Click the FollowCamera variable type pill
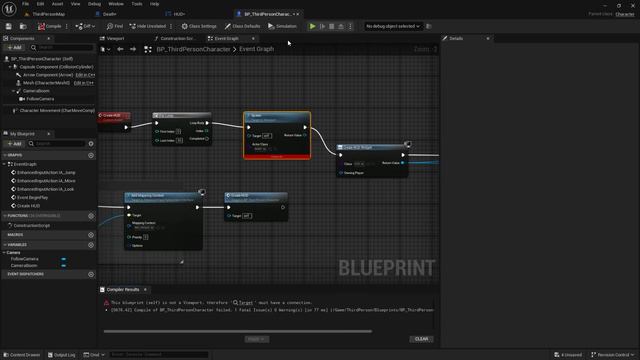640x360 pixels. click(63, 259)
